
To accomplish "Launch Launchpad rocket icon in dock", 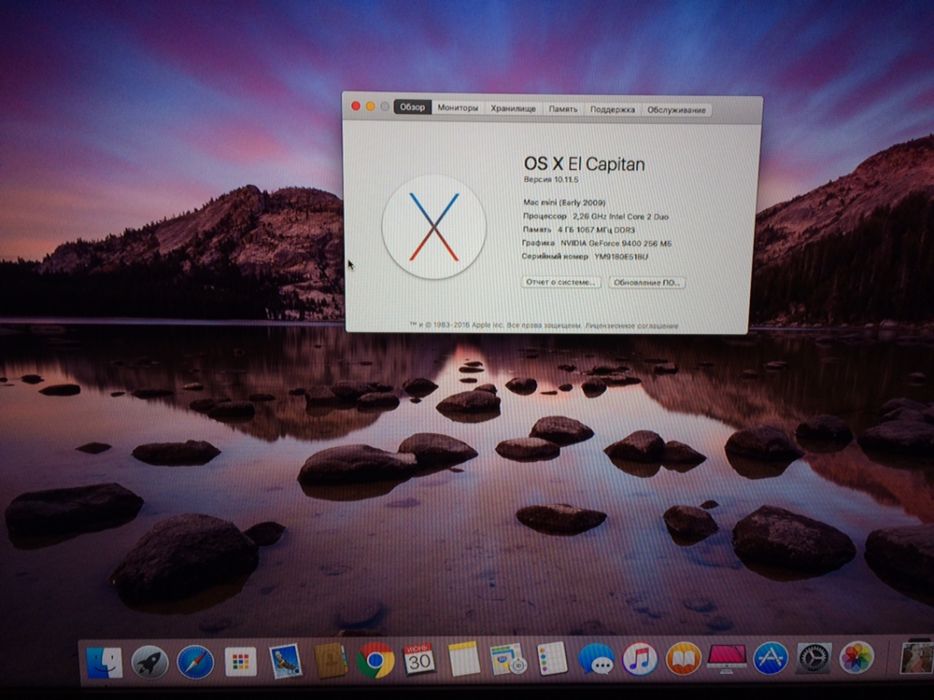I will tap(150, 661).
